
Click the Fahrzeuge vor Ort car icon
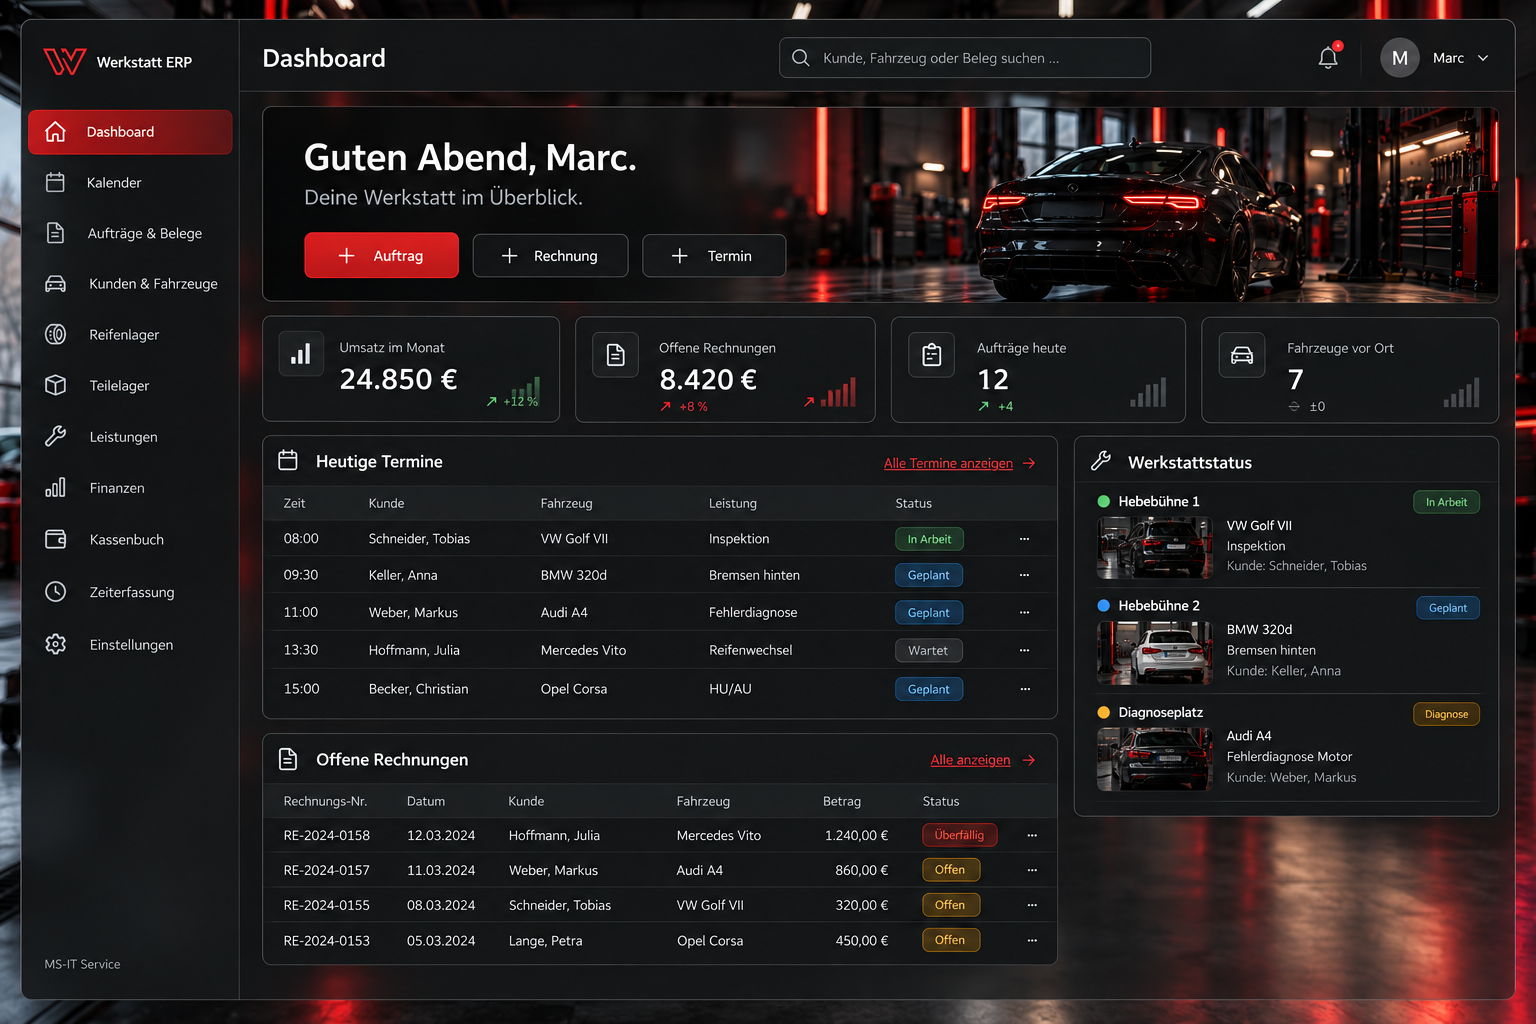pyautogui.click(x=1242, y=355)
